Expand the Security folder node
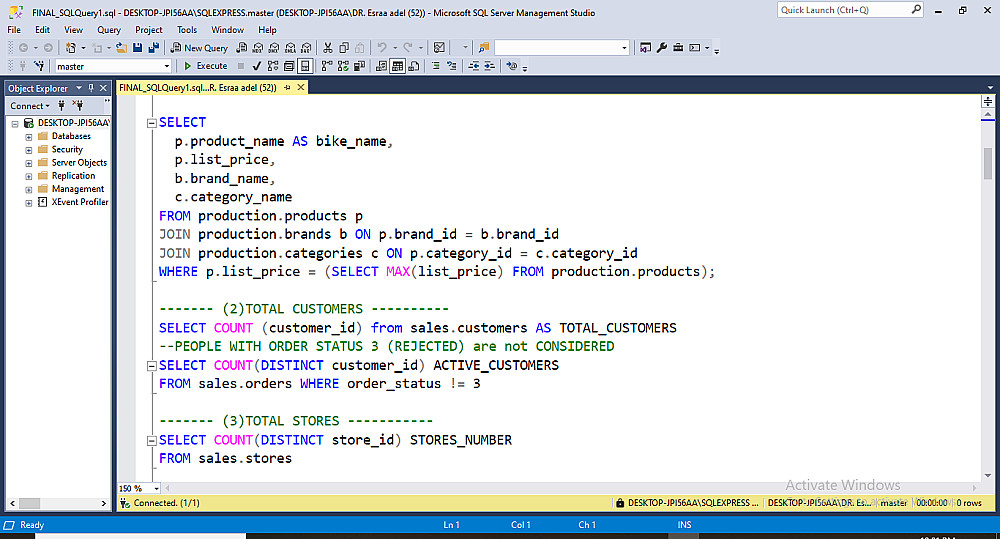Viewport: 1000px width, 539px height. (x=29, y=150)
